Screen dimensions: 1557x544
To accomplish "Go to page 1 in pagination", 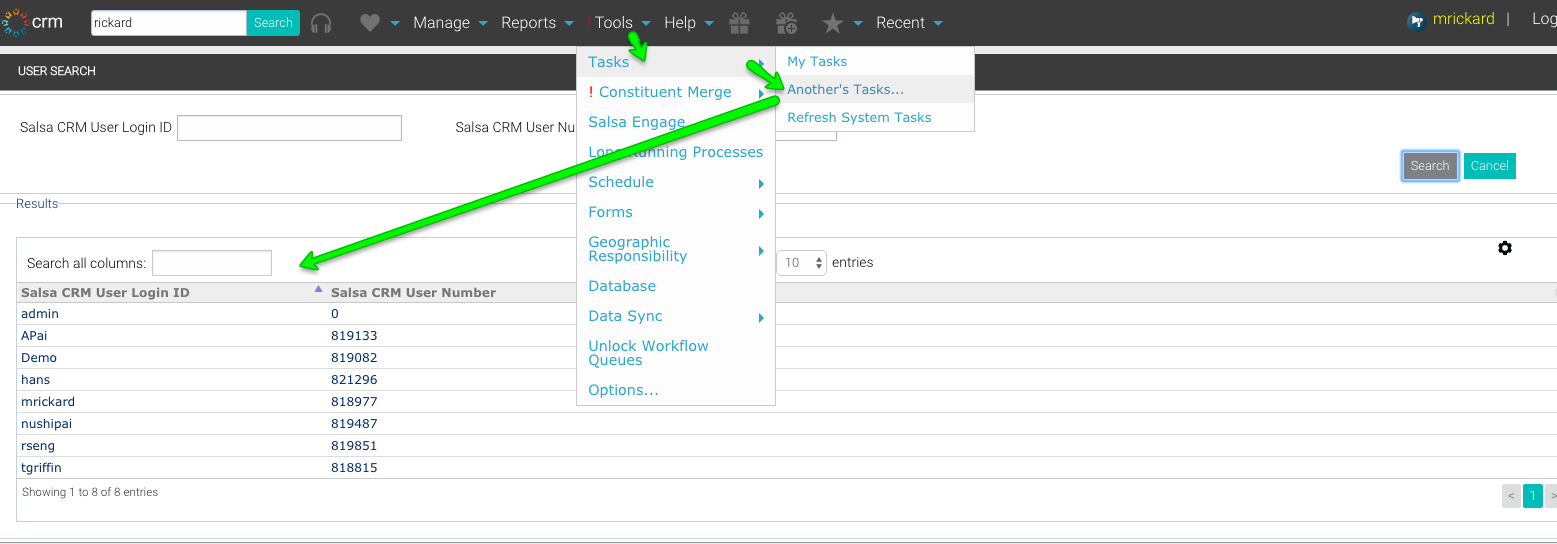I will 1533,495.
